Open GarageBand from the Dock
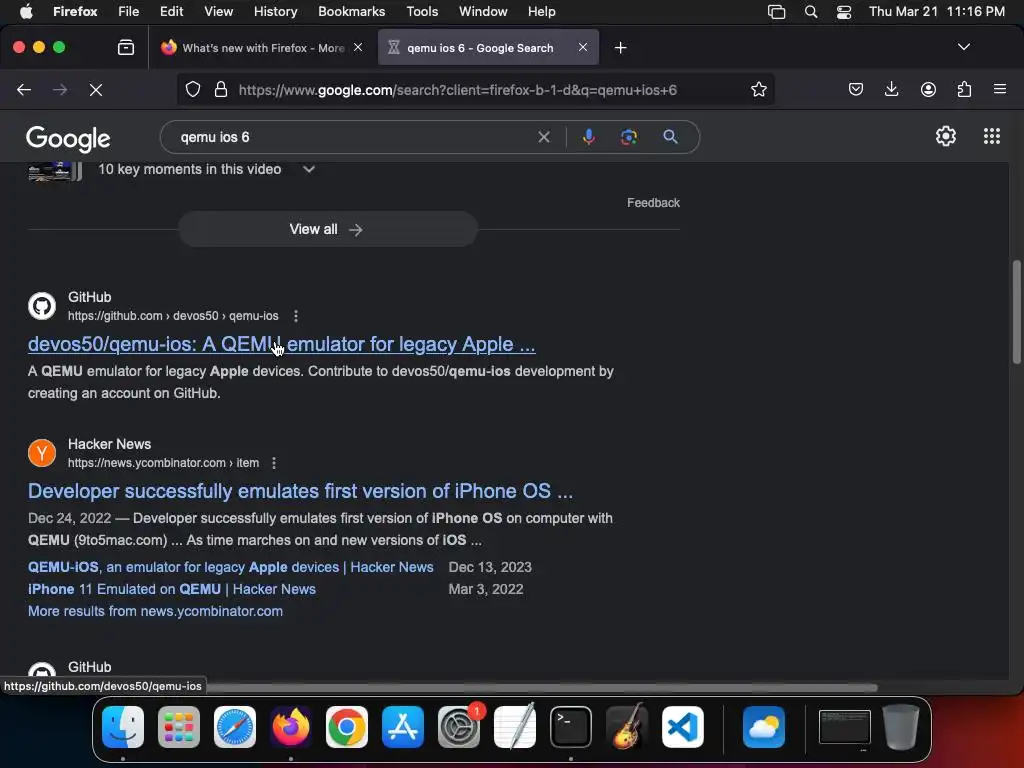 [x=627, y=727]
